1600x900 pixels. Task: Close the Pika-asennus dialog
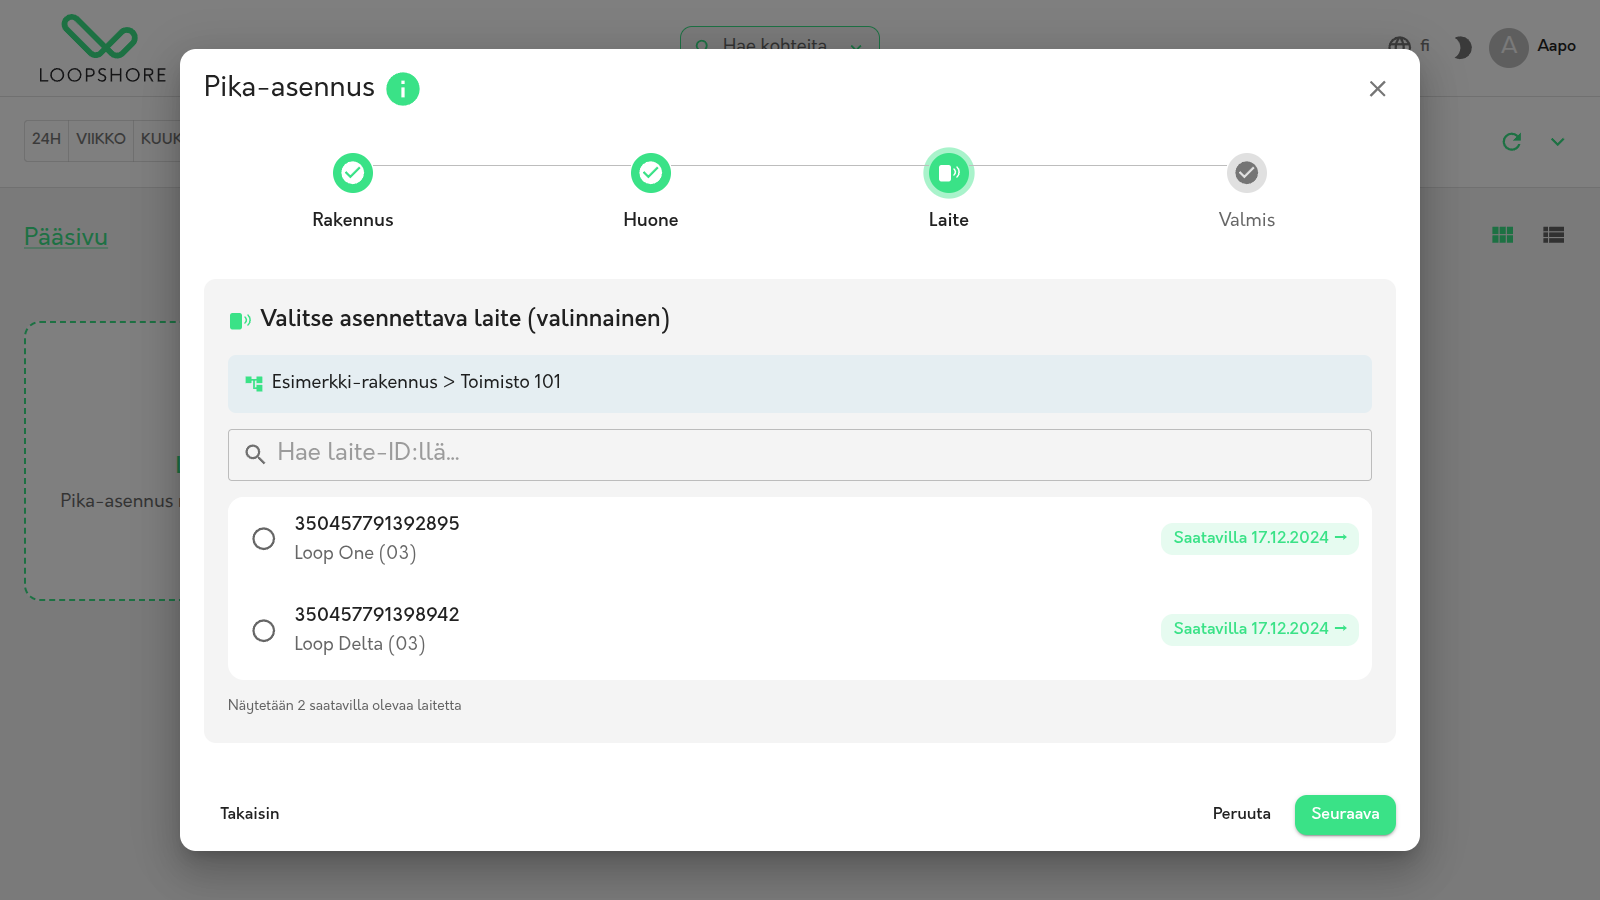pyautogui.click(x=1377, y=89)
